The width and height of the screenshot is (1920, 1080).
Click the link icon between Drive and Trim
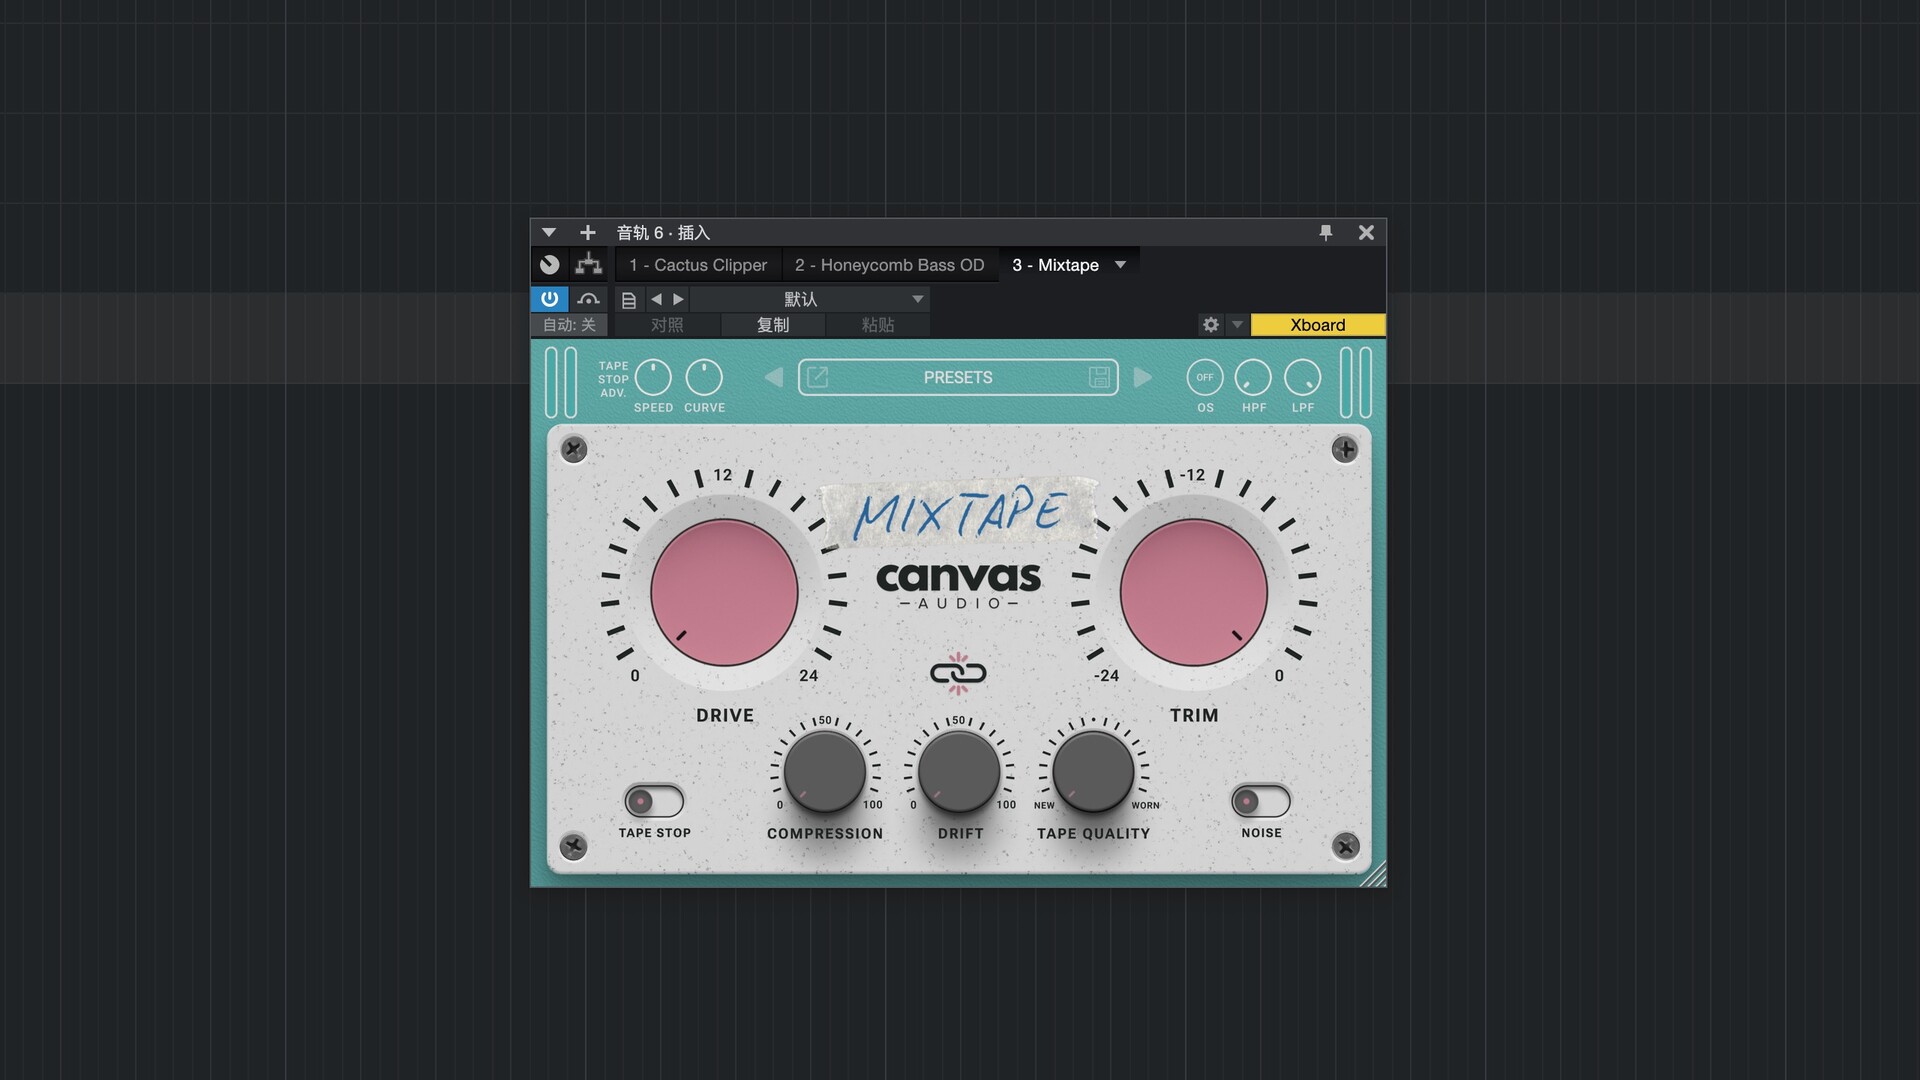958,673
